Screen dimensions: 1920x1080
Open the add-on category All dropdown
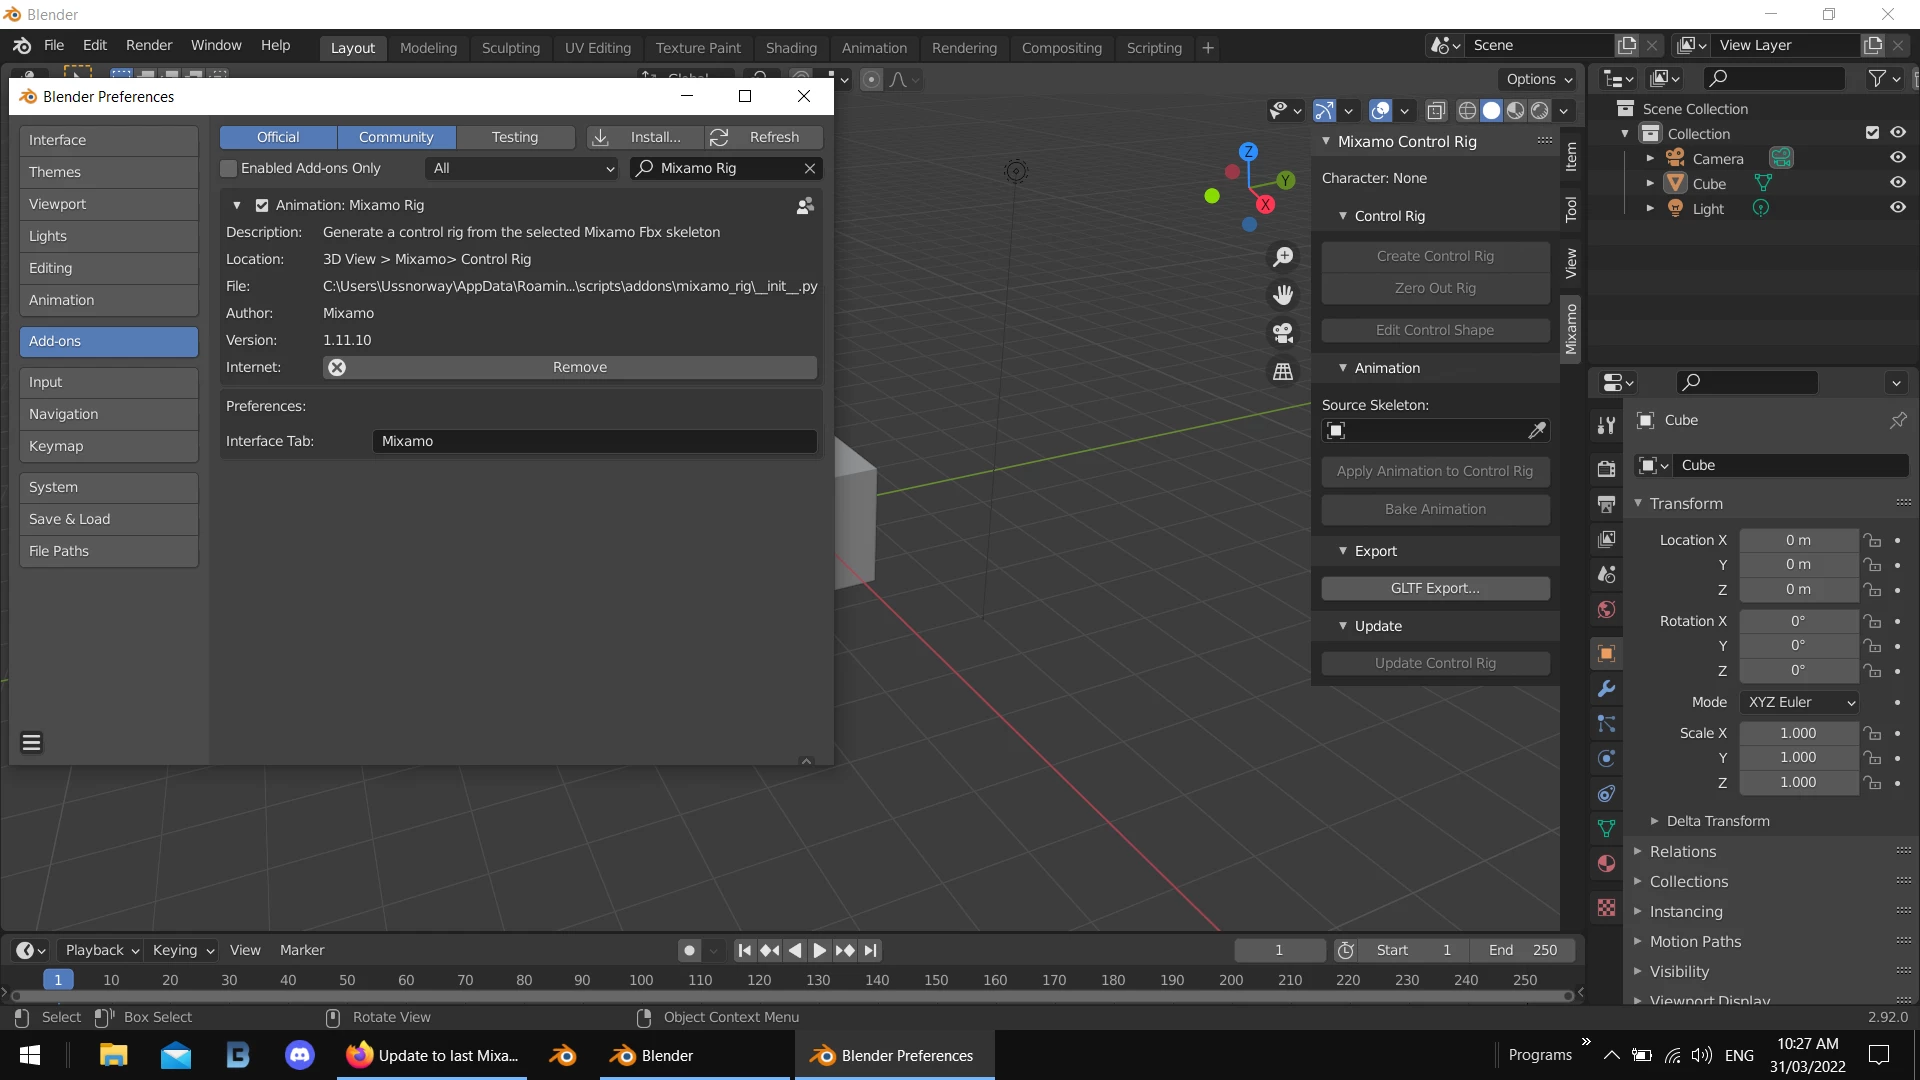pyautogui.click(x=523, y=168)
